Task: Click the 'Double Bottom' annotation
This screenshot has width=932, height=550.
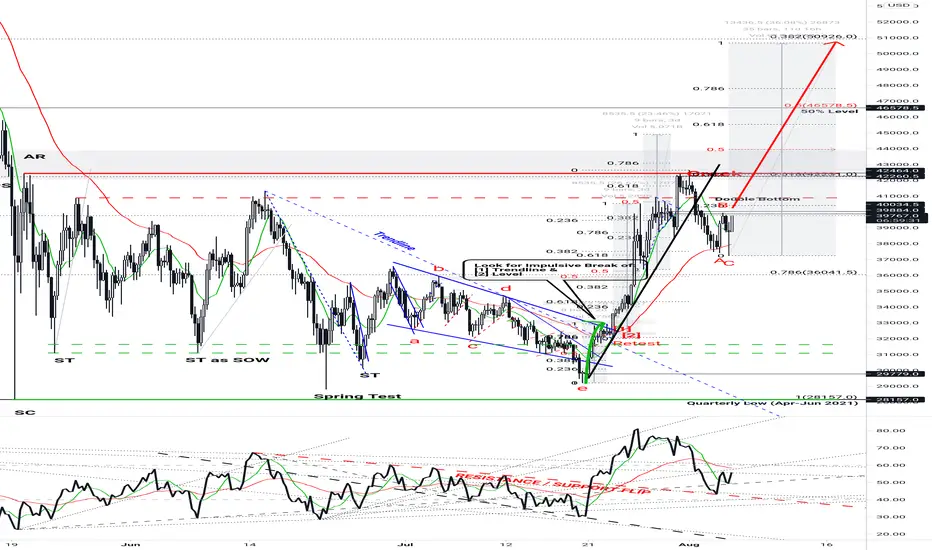Action: click(x=757, y=199)
